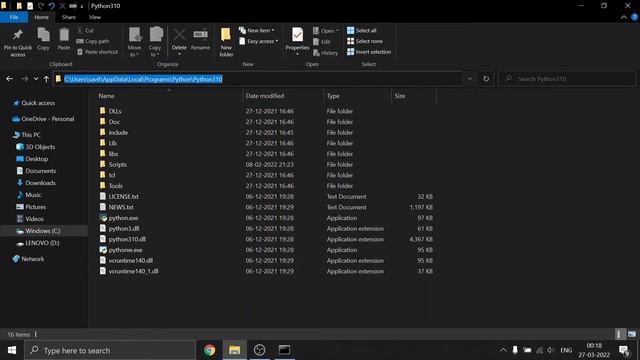Click Select all
The width and height of the screenshot is (640, 360).
[362, 31]
